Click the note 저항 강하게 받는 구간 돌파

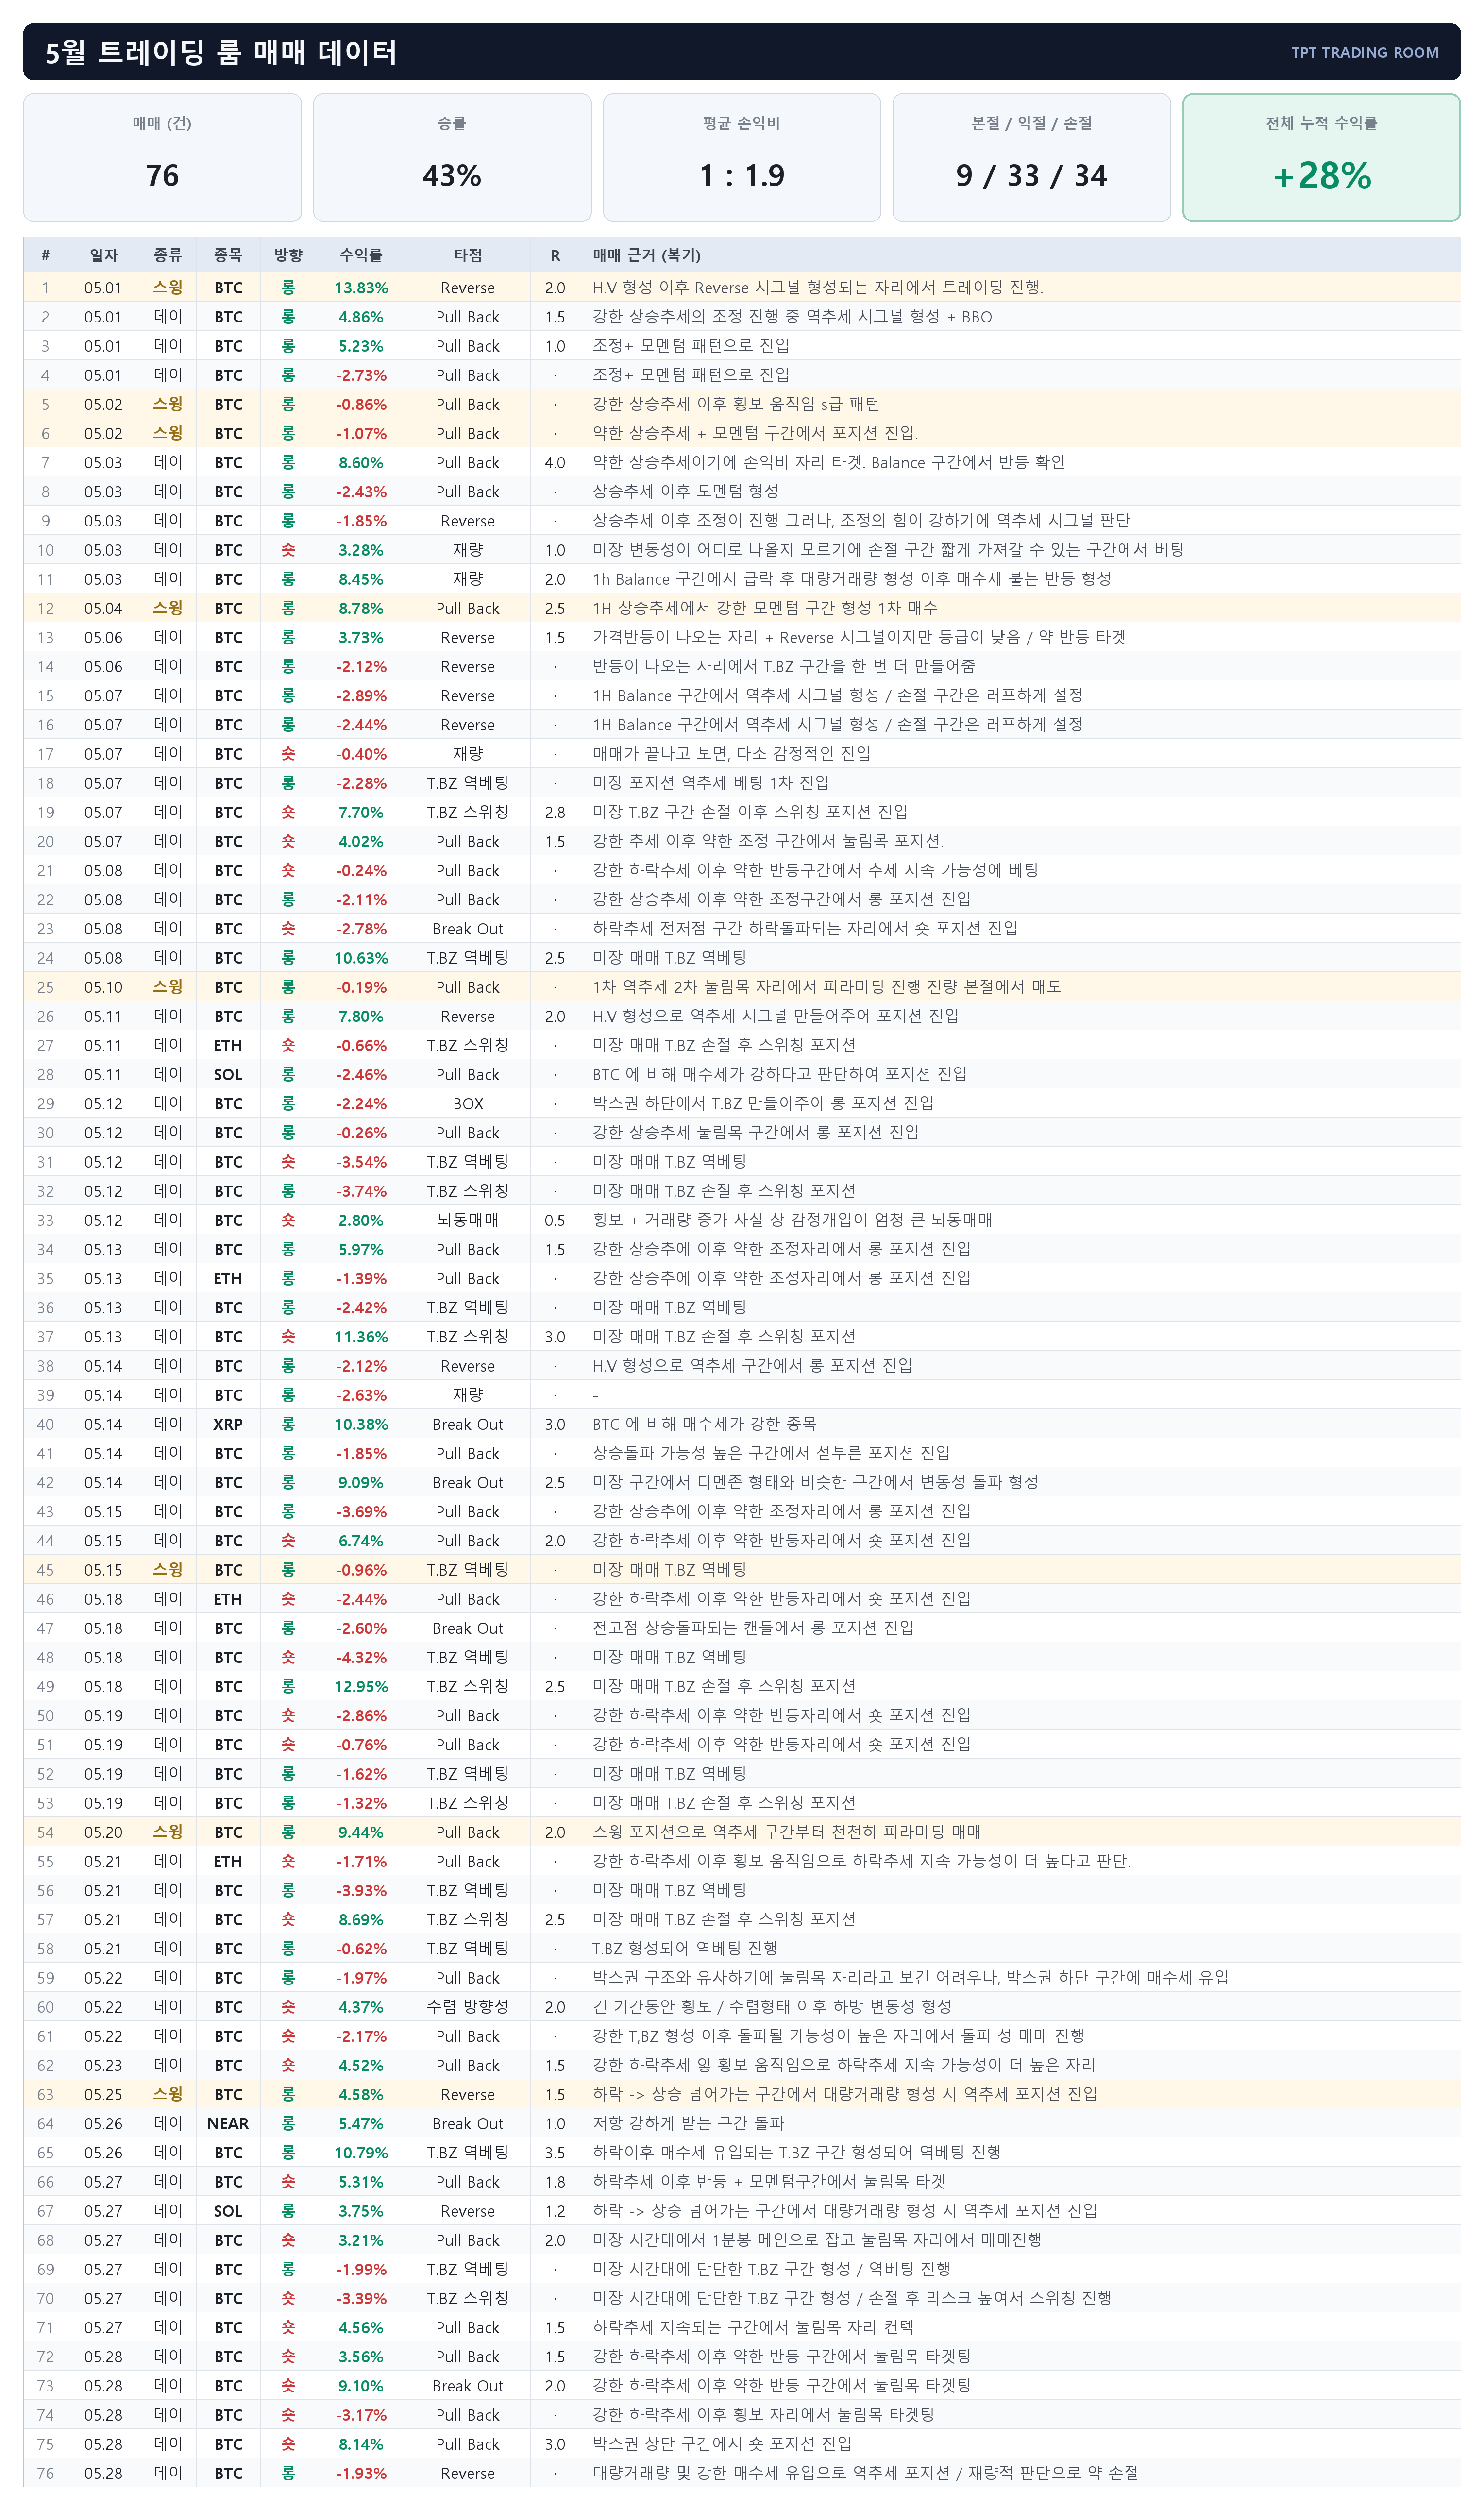pos(688,2123)
